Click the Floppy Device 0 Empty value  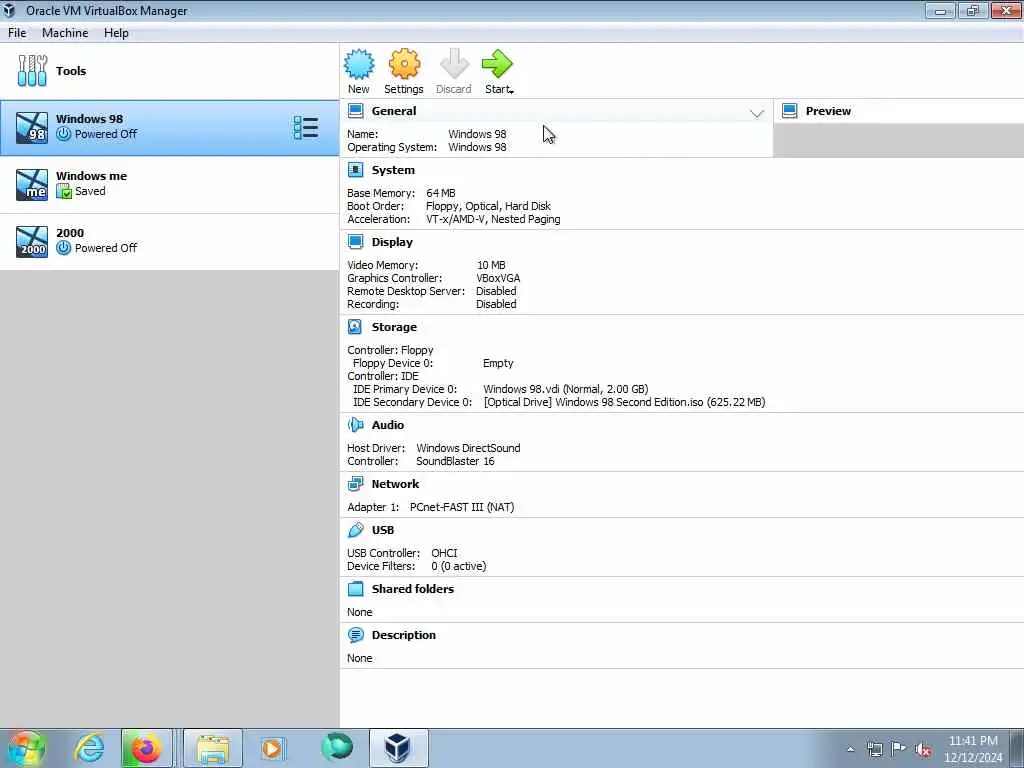[x=498, y=363]
